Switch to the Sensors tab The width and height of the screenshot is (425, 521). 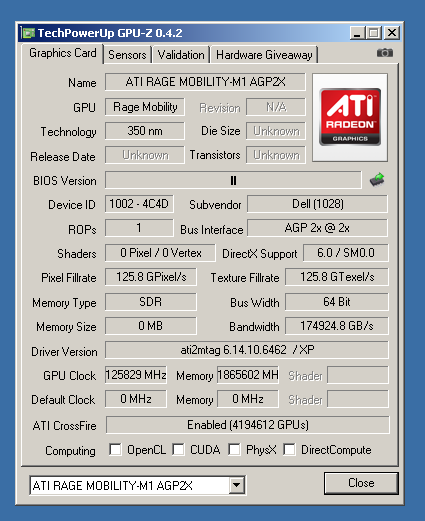point(127,55)
